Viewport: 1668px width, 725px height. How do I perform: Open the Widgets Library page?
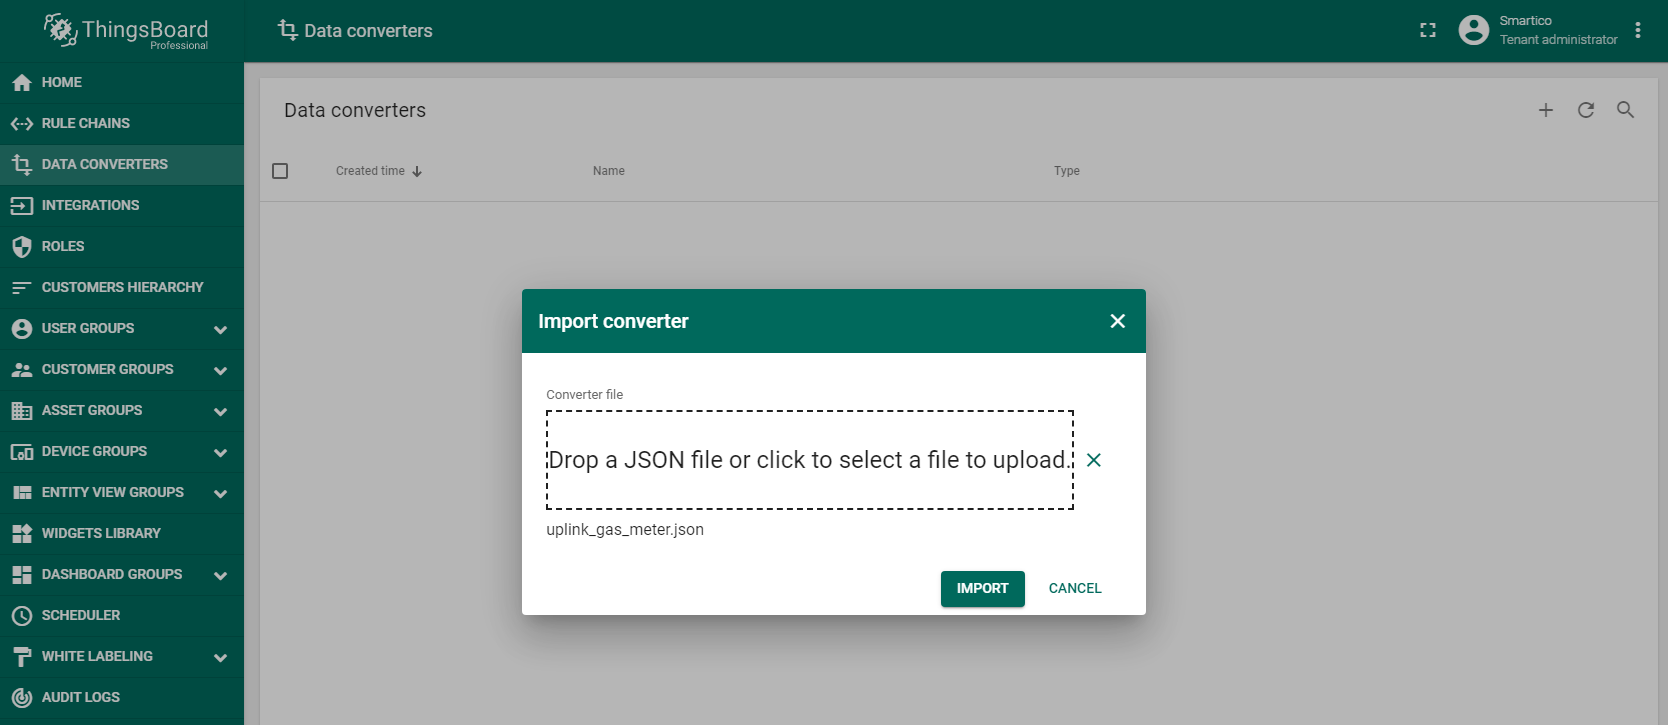[x=101, y=533]
